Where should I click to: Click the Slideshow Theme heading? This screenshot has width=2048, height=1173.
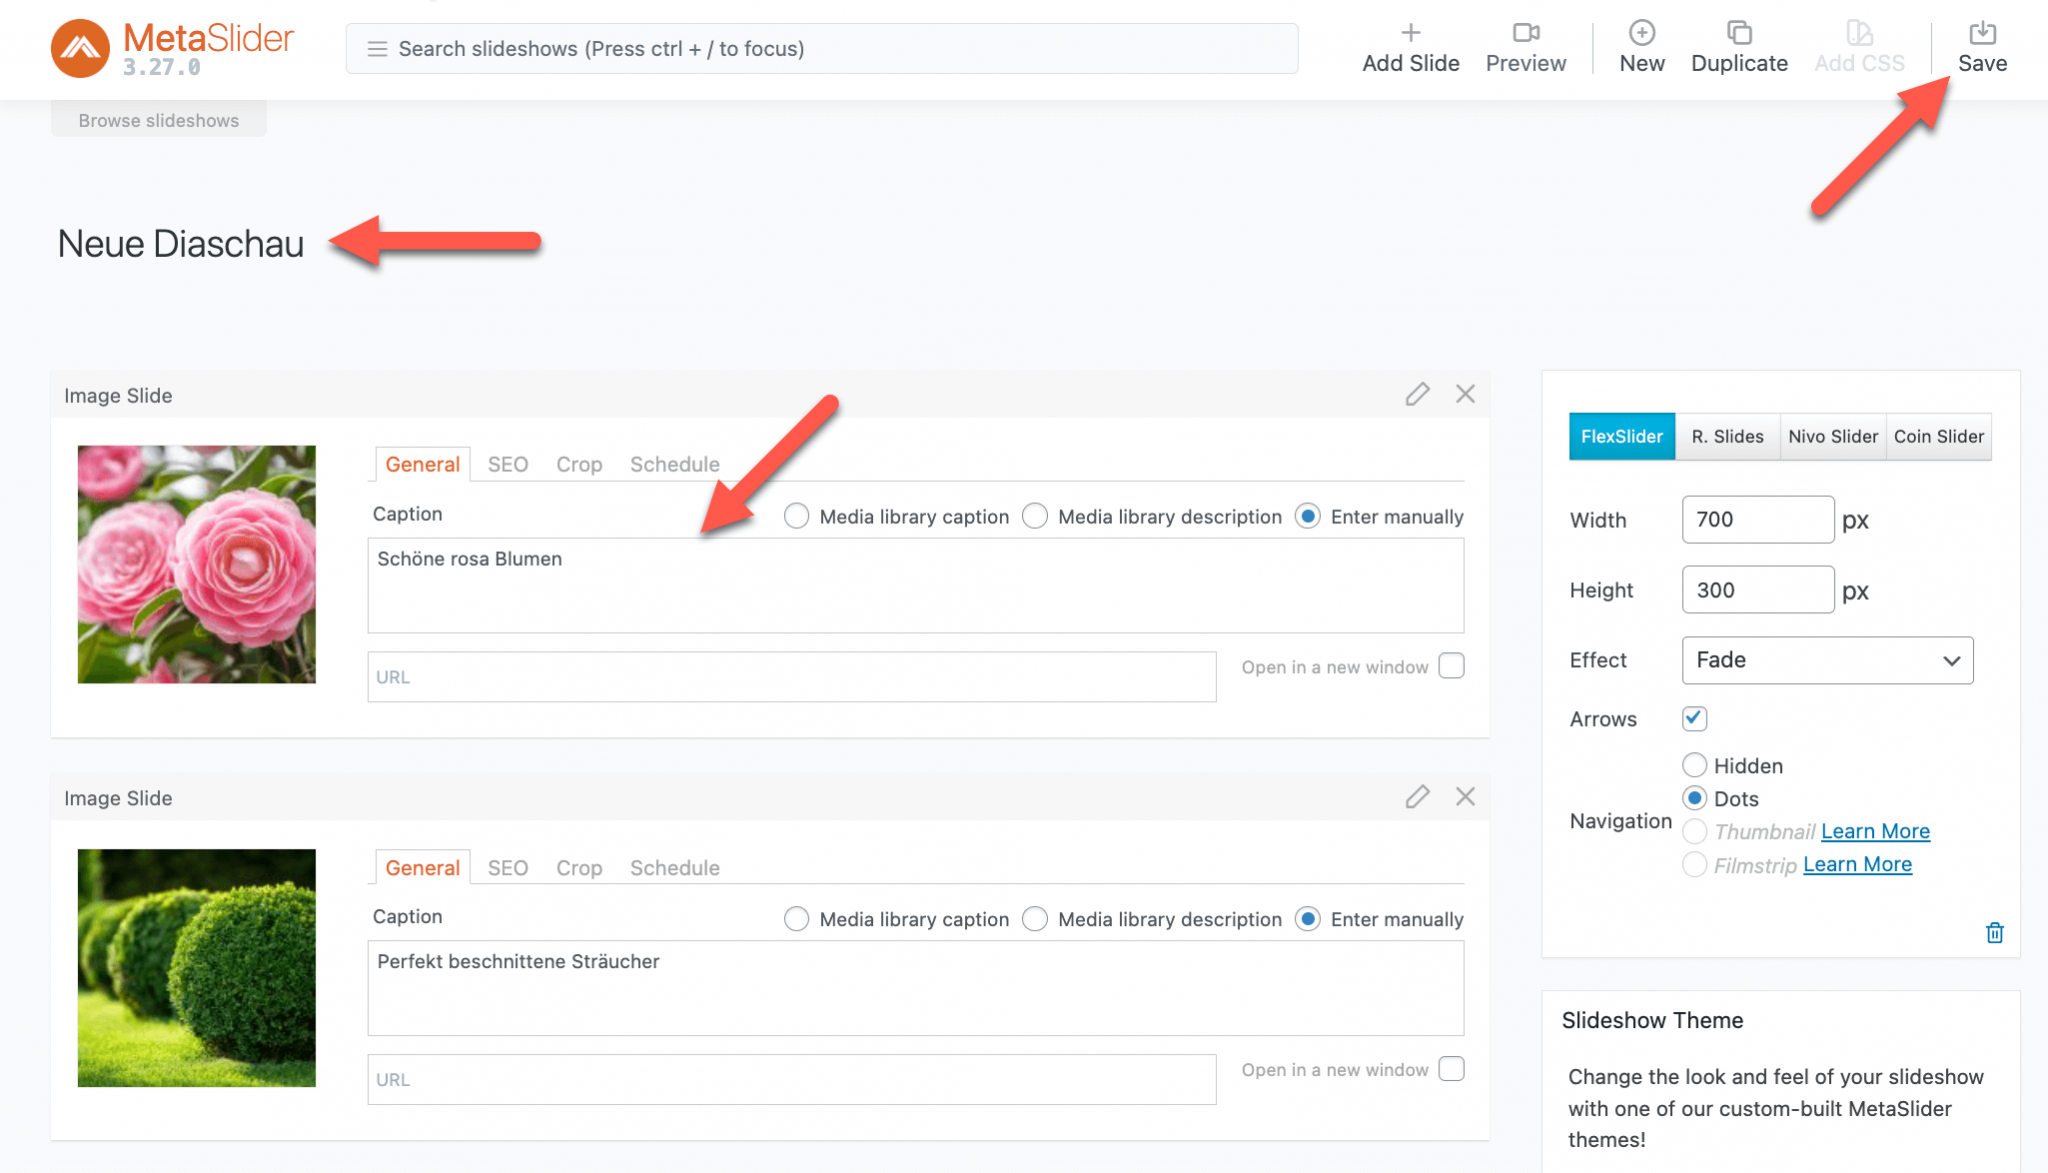click(1652, 1020)
